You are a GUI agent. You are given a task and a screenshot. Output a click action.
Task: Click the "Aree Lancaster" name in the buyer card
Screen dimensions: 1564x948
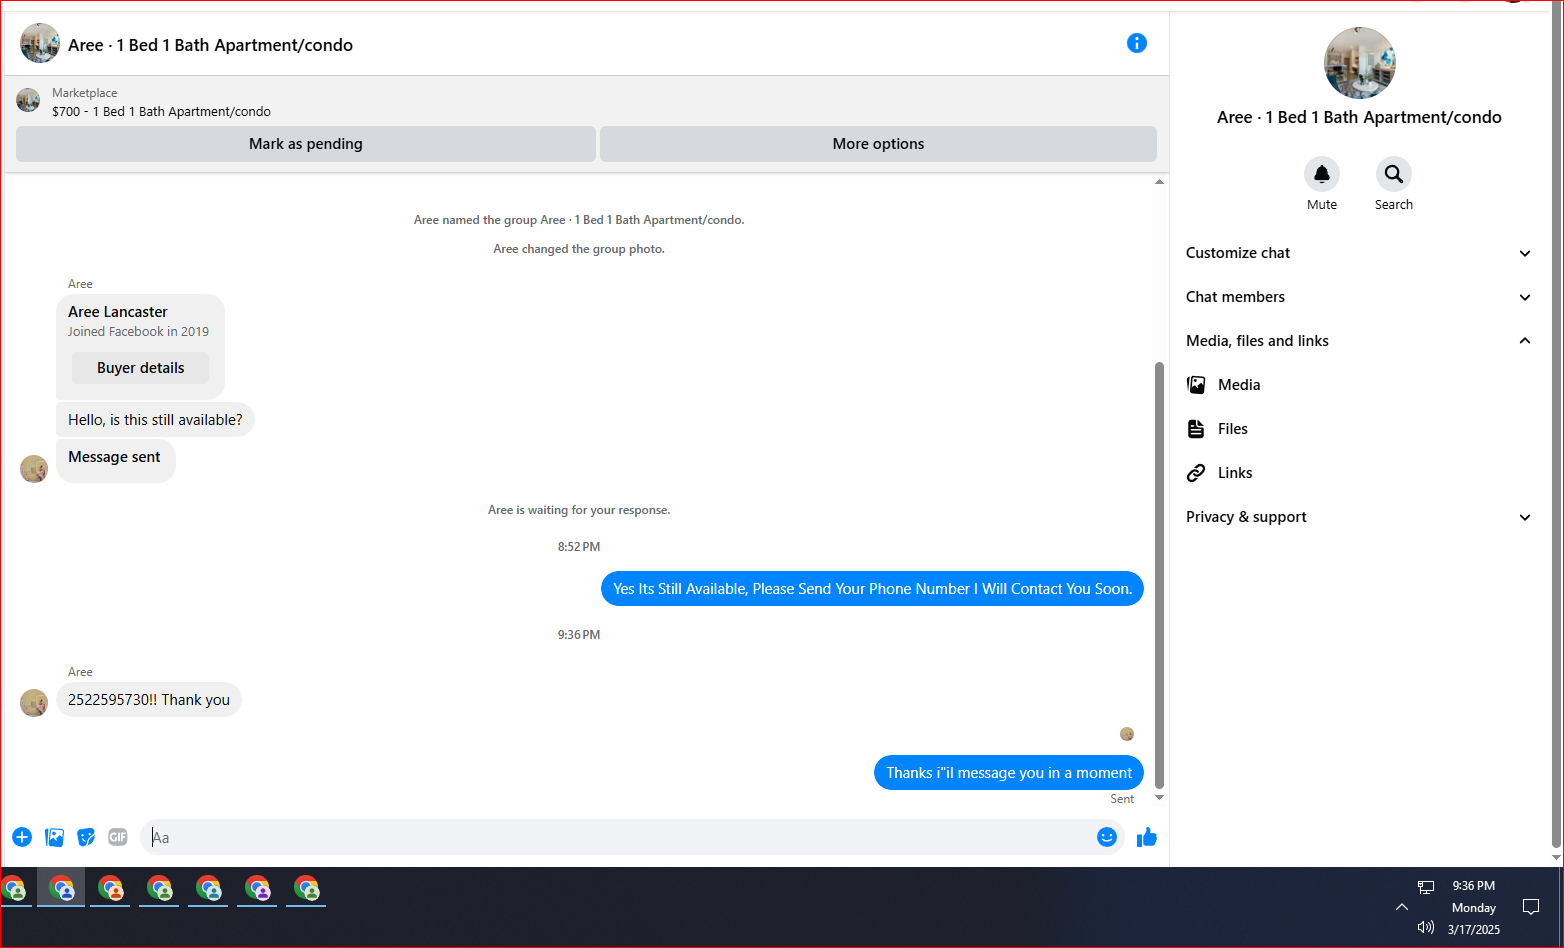pyautogui.click(x=118, y=312)
